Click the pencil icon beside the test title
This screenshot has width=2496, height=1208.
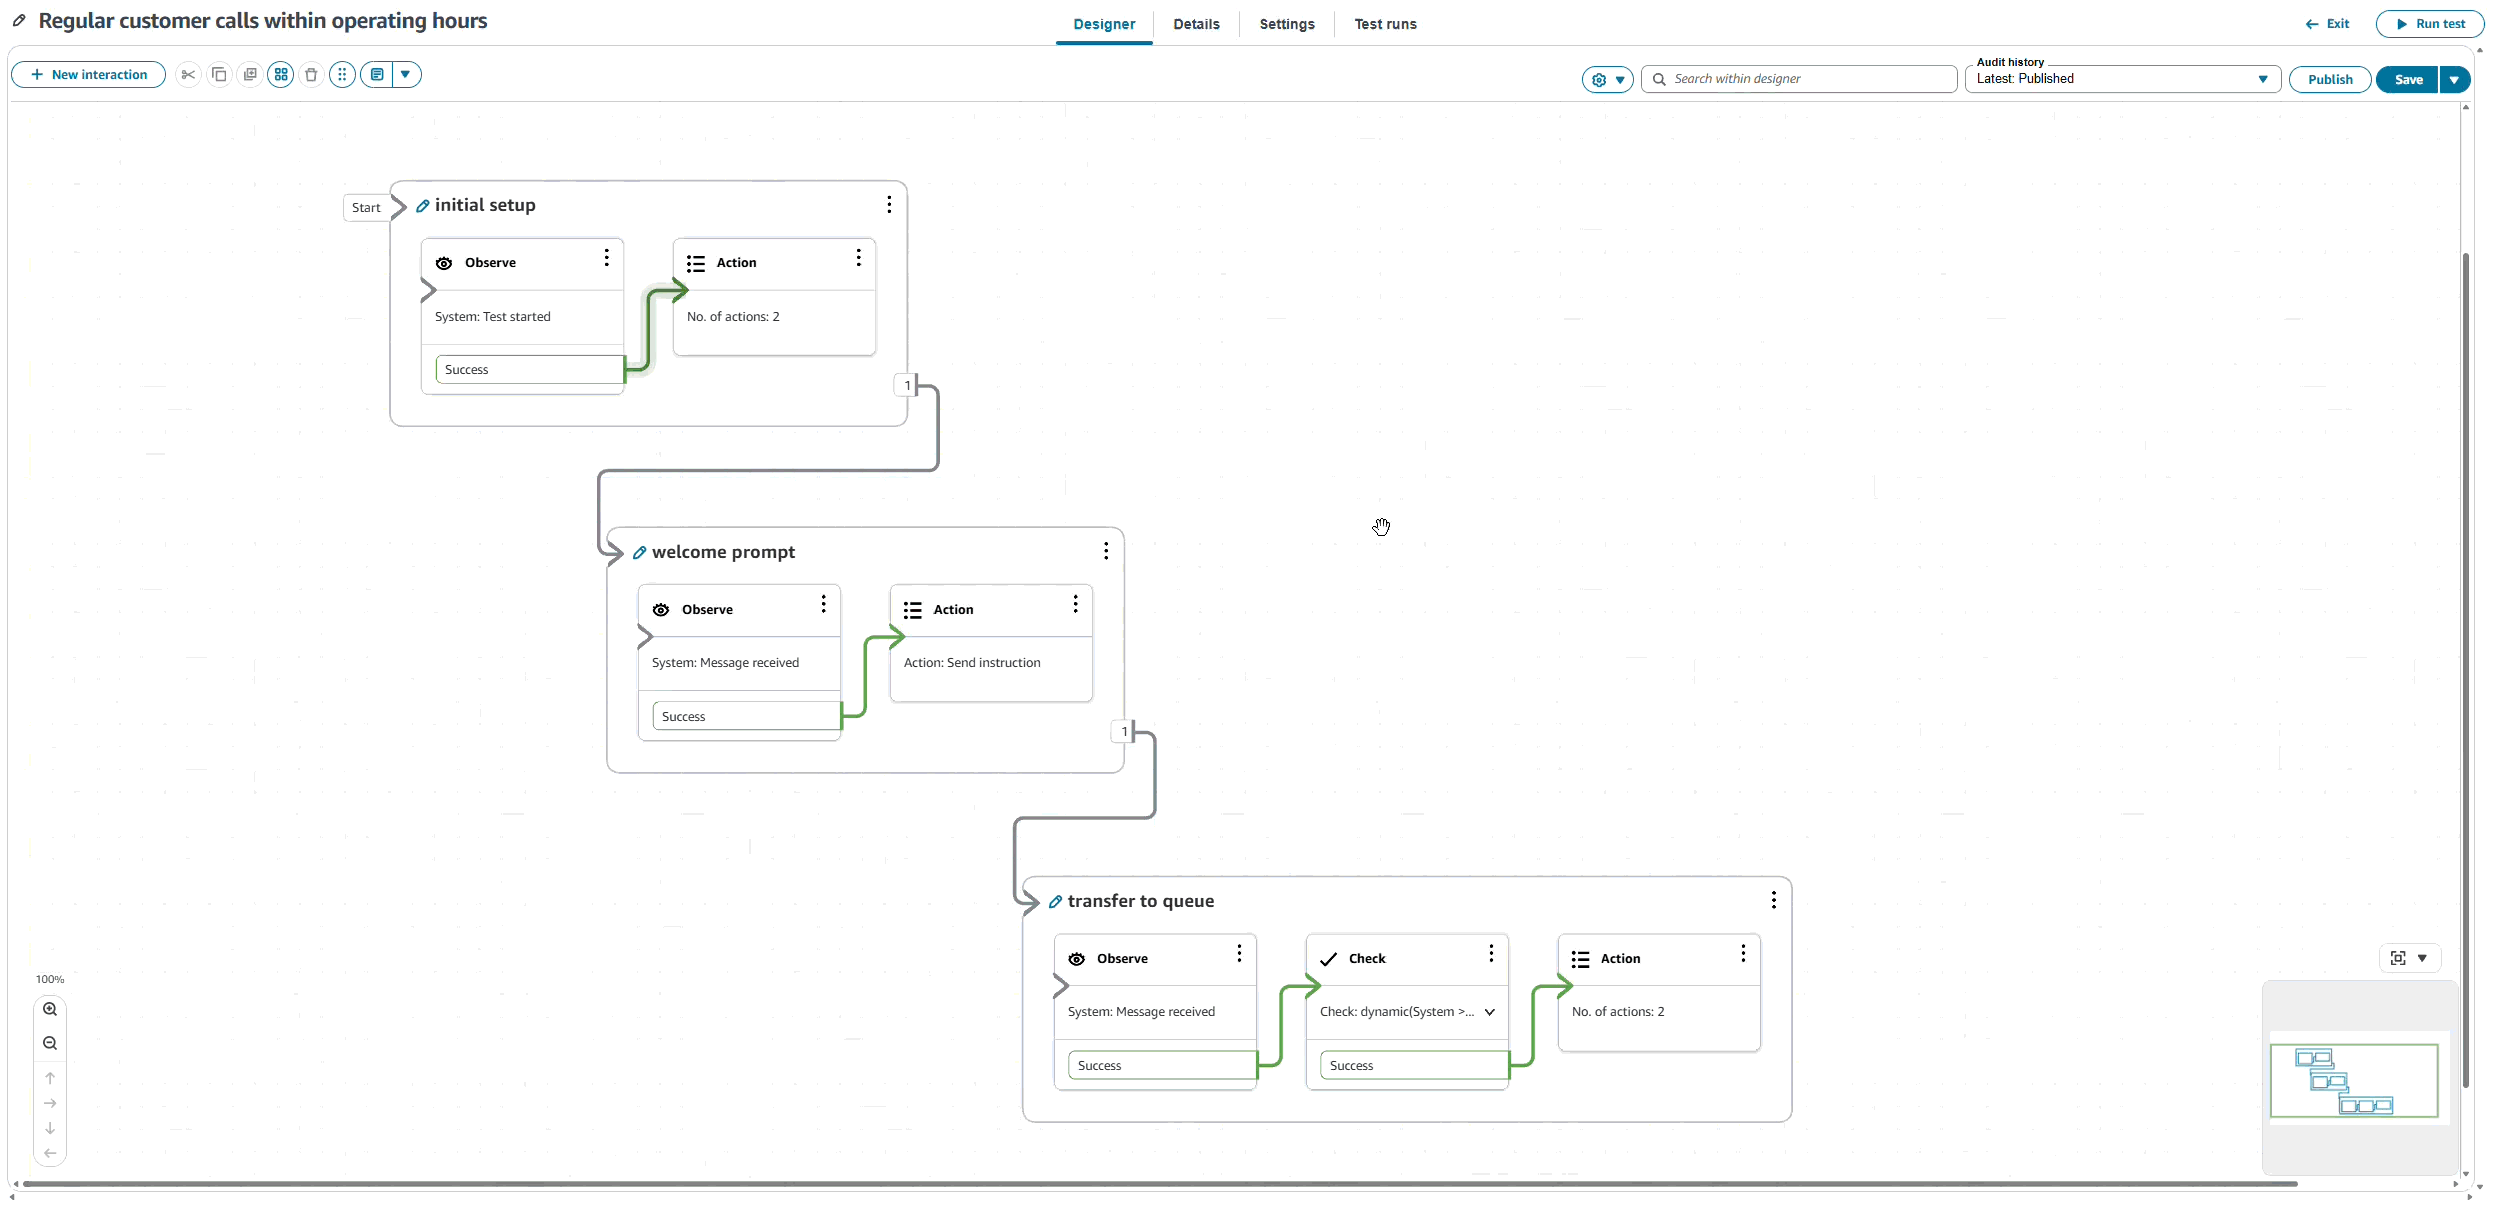tap(19, 21)
